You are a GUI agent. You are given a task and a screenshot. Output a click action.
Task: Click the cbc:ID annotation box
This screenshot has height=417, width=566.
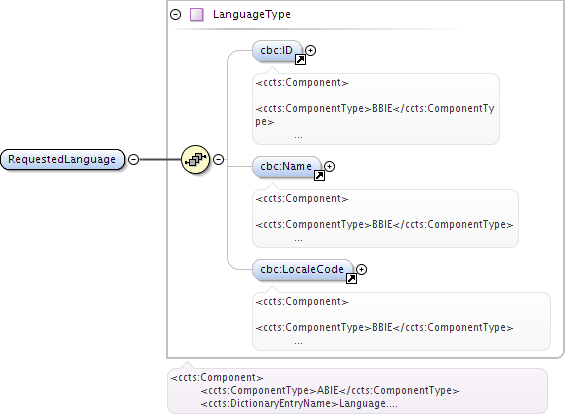pos(376,109)
